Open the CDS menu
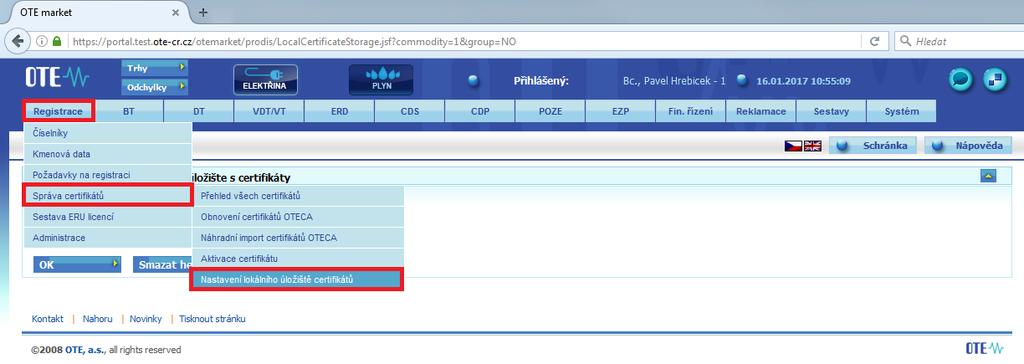Viewport: 1024px width, 364px height. point(409,111)
